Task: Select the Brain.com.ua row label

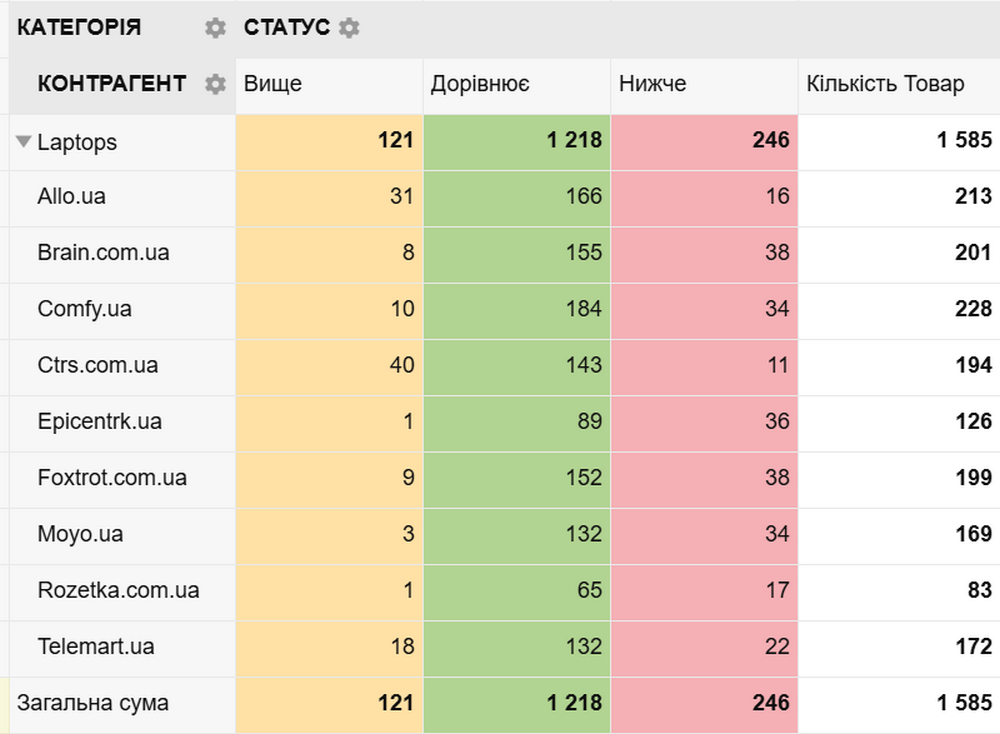Action: (103, 253)
